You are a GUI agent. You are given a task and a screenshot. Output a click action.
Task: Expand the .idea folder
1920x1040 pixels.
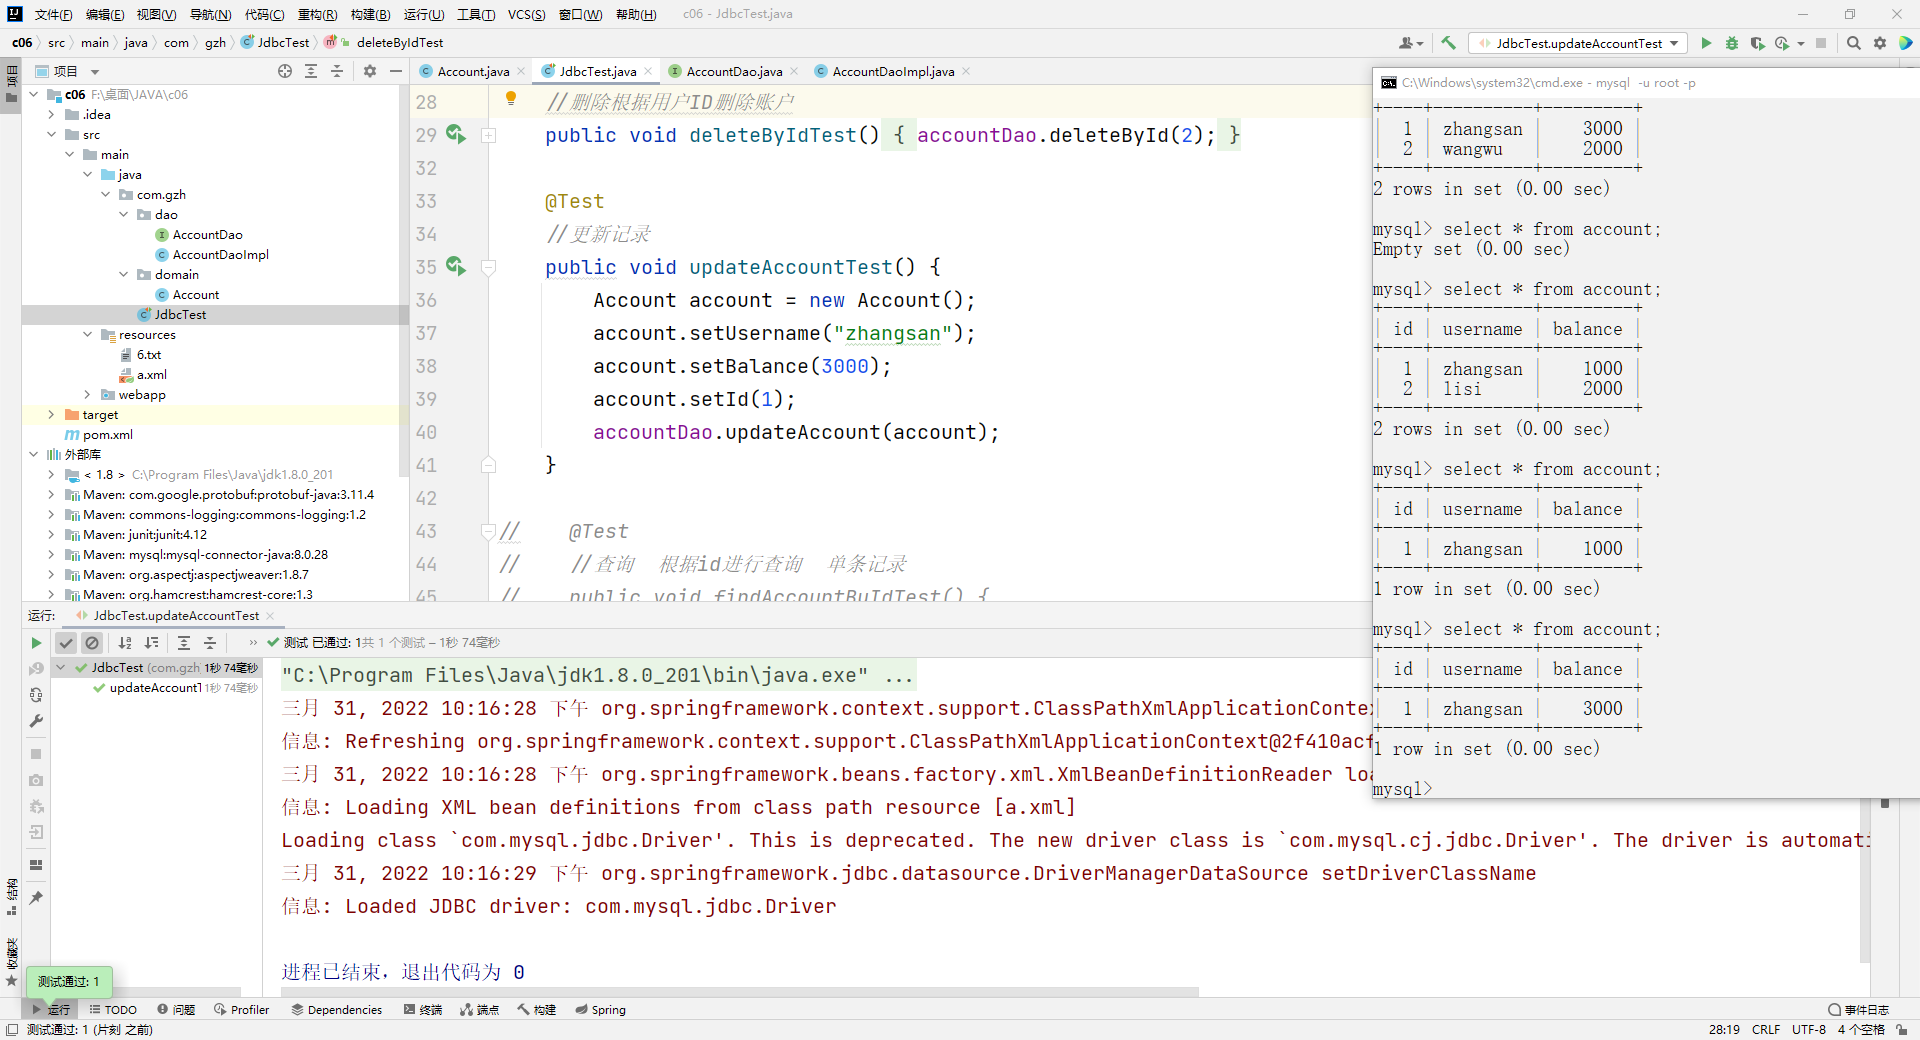click(x=51, y=115)
